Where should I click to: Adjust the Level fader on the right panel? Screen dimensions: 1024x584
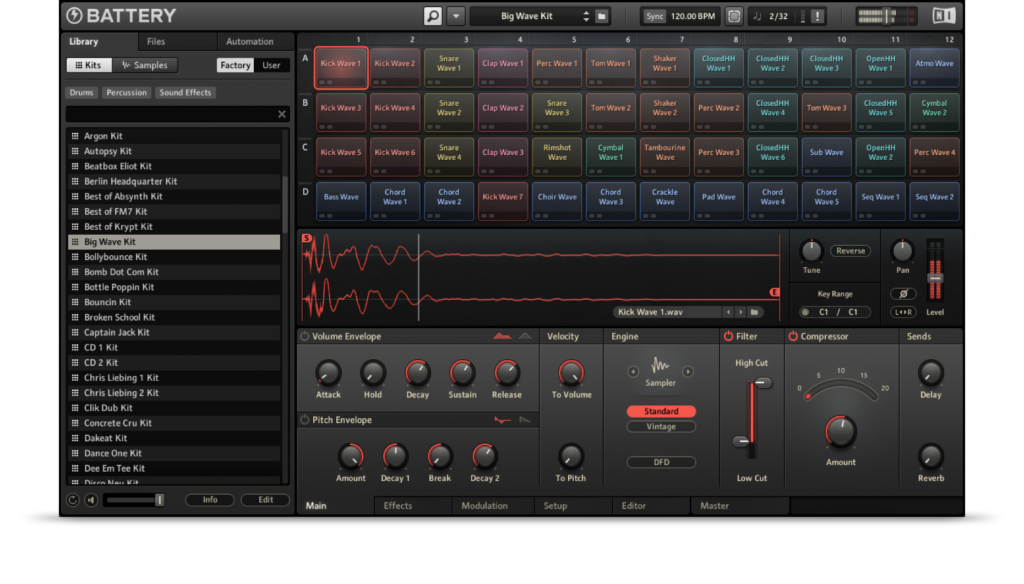pyautogui.click(x=936, y=278)
